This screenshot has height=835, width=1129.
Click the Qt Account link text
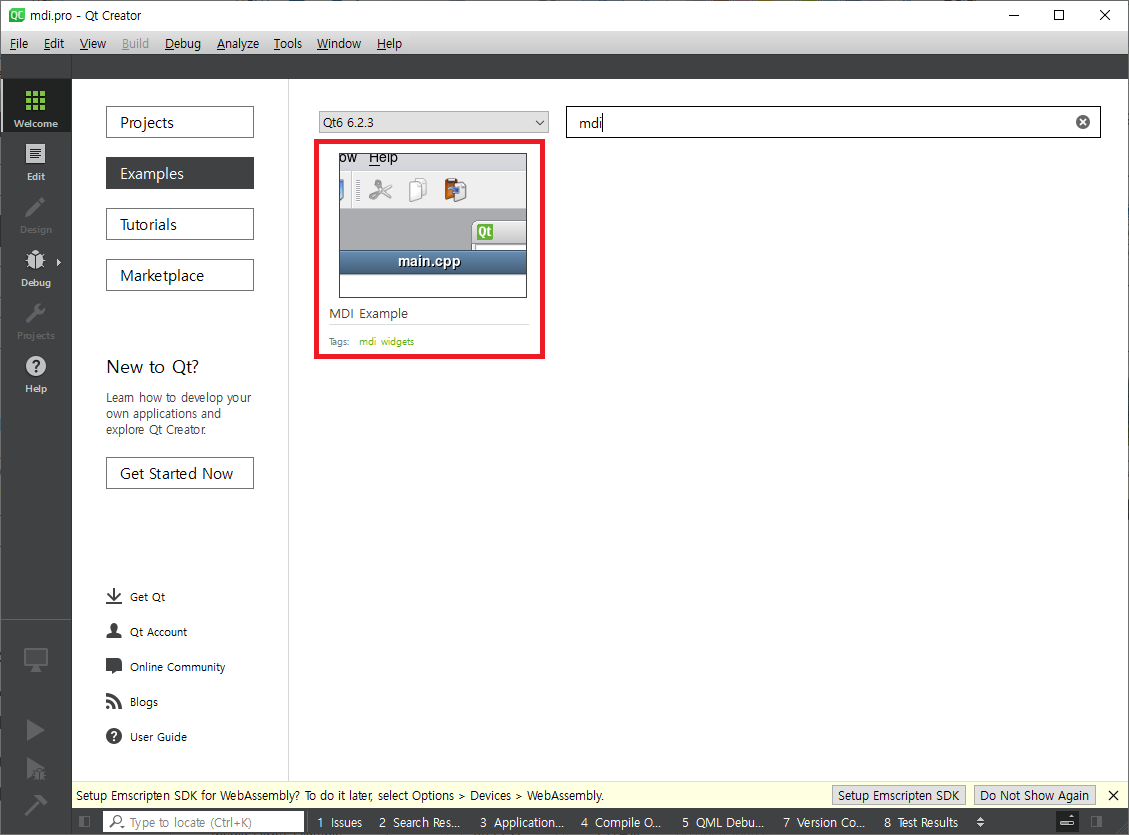click(x=158, y=632)
